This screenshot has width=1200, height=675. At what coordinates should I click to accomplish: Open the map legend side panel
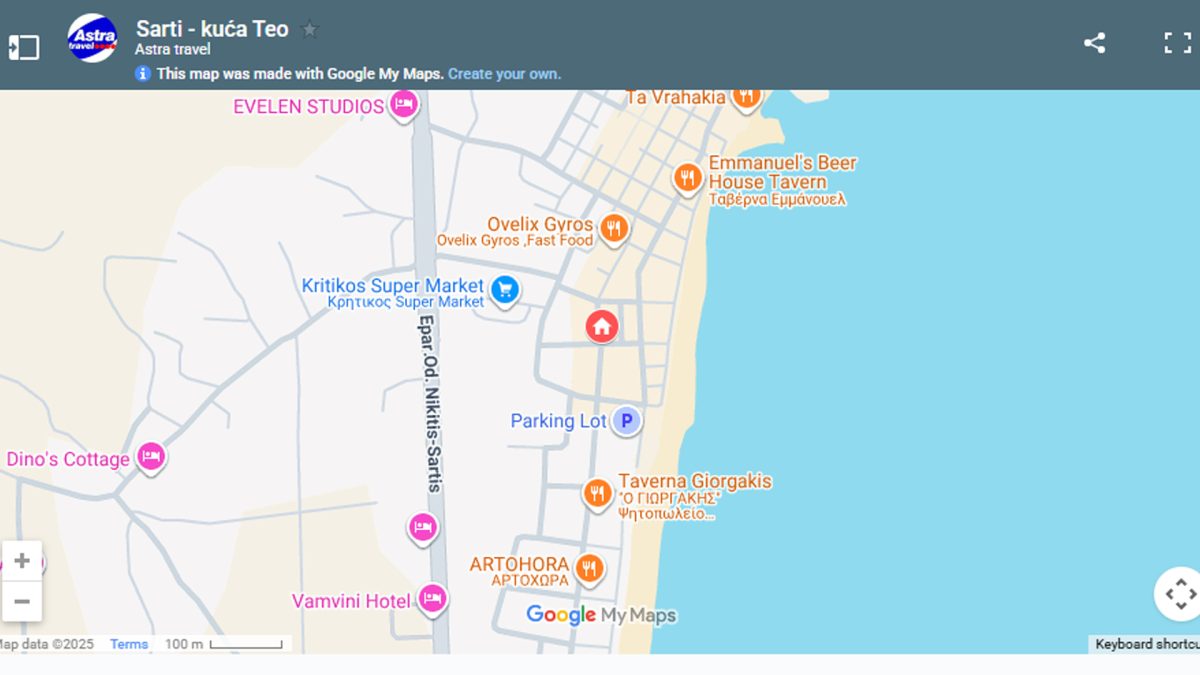24,47
